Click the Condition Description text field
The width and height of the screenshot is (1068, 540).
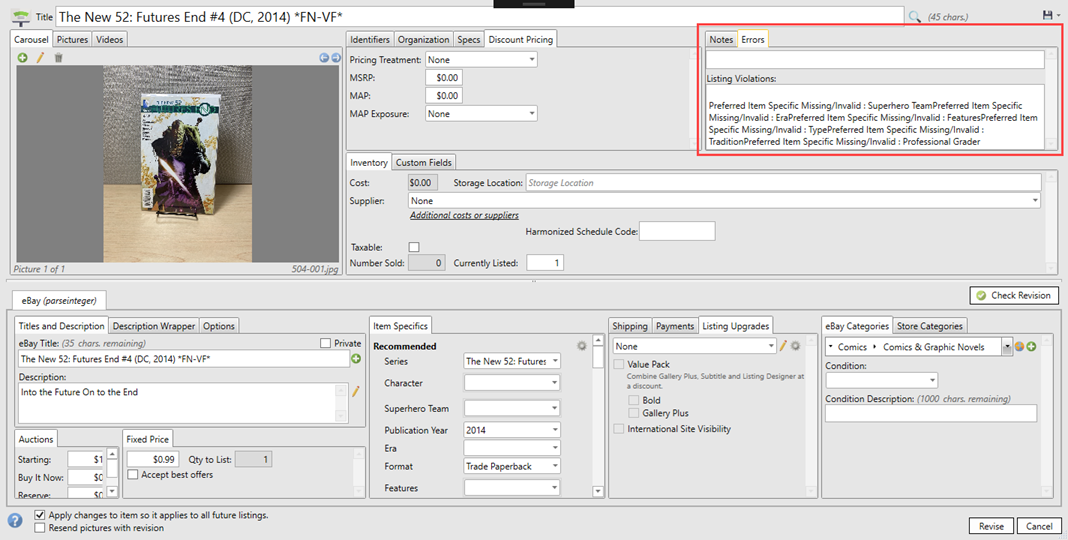pyautogui.click(x=930, y=413)
